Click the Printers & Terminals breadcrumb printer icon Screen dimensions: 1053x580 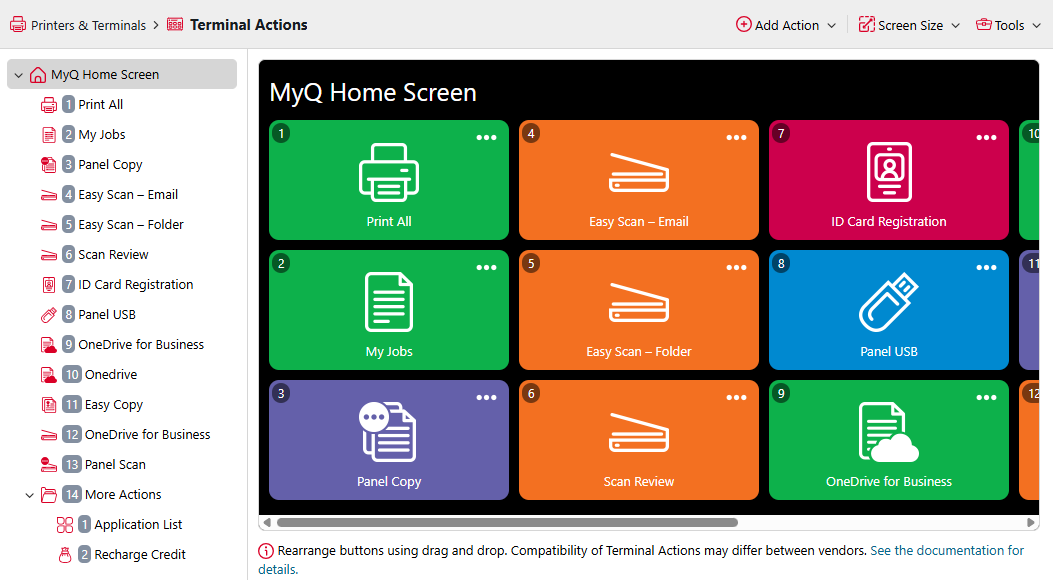coord(18,25)
